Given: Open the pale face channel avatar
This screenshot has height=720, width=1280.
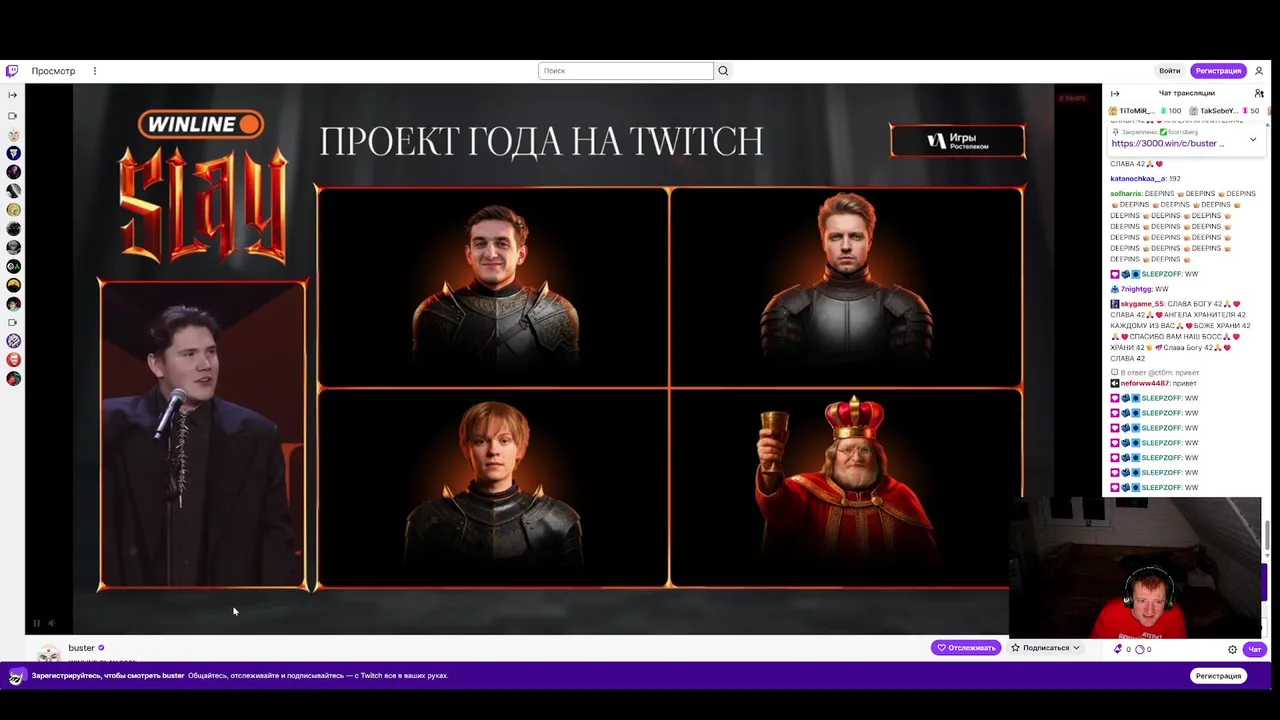Looking at the screenshot, I should (13, 134).
